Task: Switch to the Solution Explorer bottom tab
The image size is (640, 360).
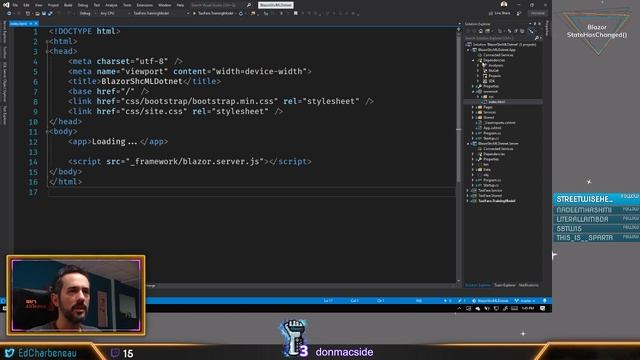Action: click(x=478, y=285)
